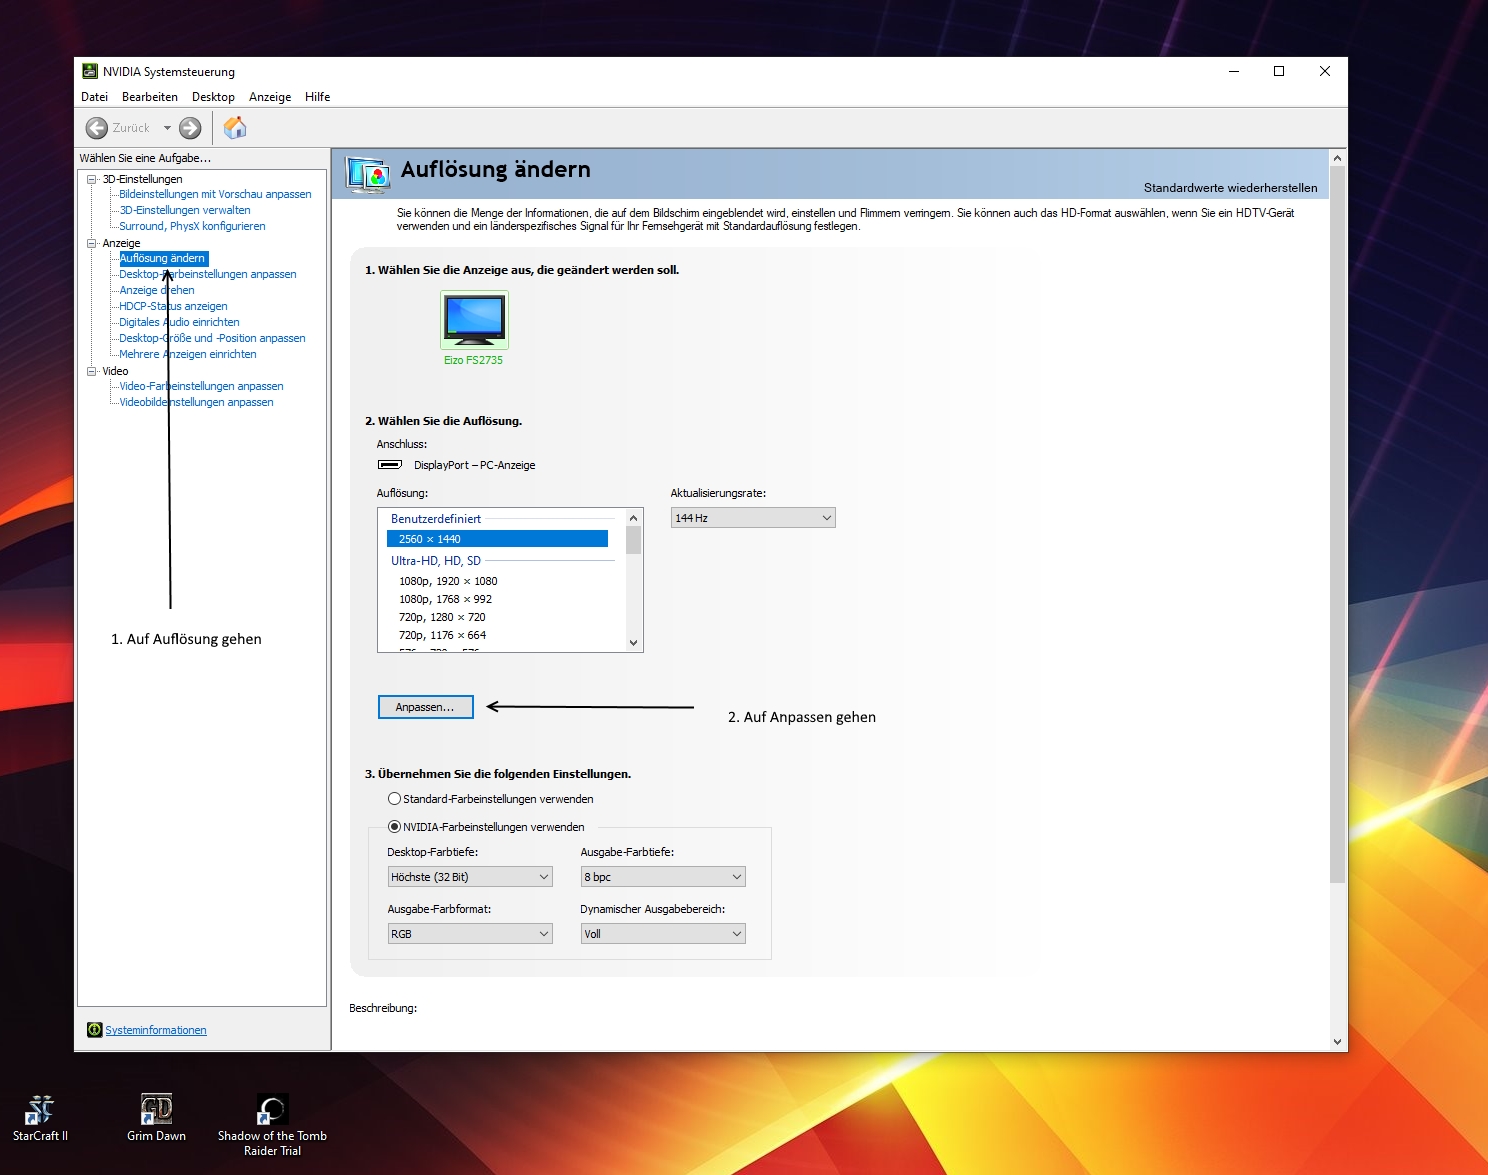
Task: Collapse the 3D-Einstellungen tree node
Action: tap(92, 179)
